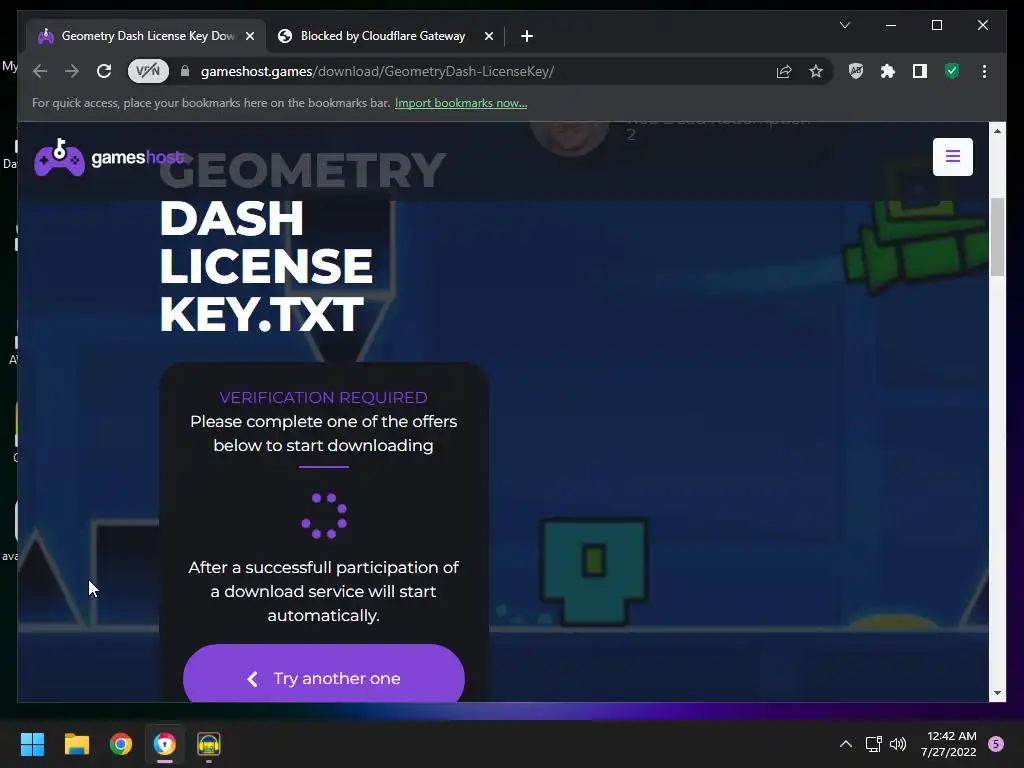Viewport: 1024px width, 768px height.
Task: Show hidden system tray icons
Action: [x=845, y=744]
